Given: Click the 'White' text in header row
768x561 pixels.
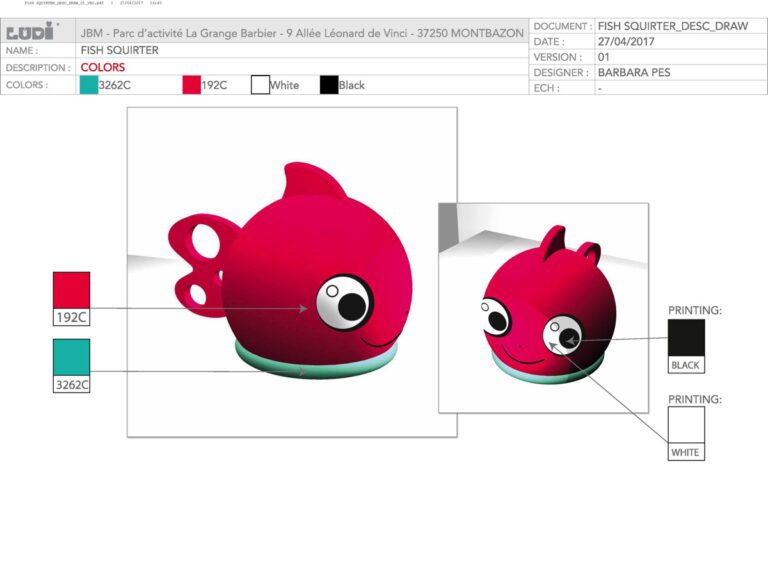Looking at the screenshot, I should tap(285, 85).
